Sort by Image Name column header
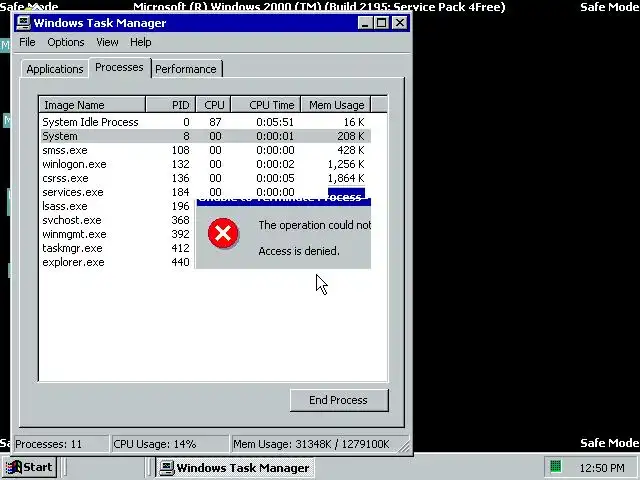This screenshot has width=640, height=480. [92, 105]
